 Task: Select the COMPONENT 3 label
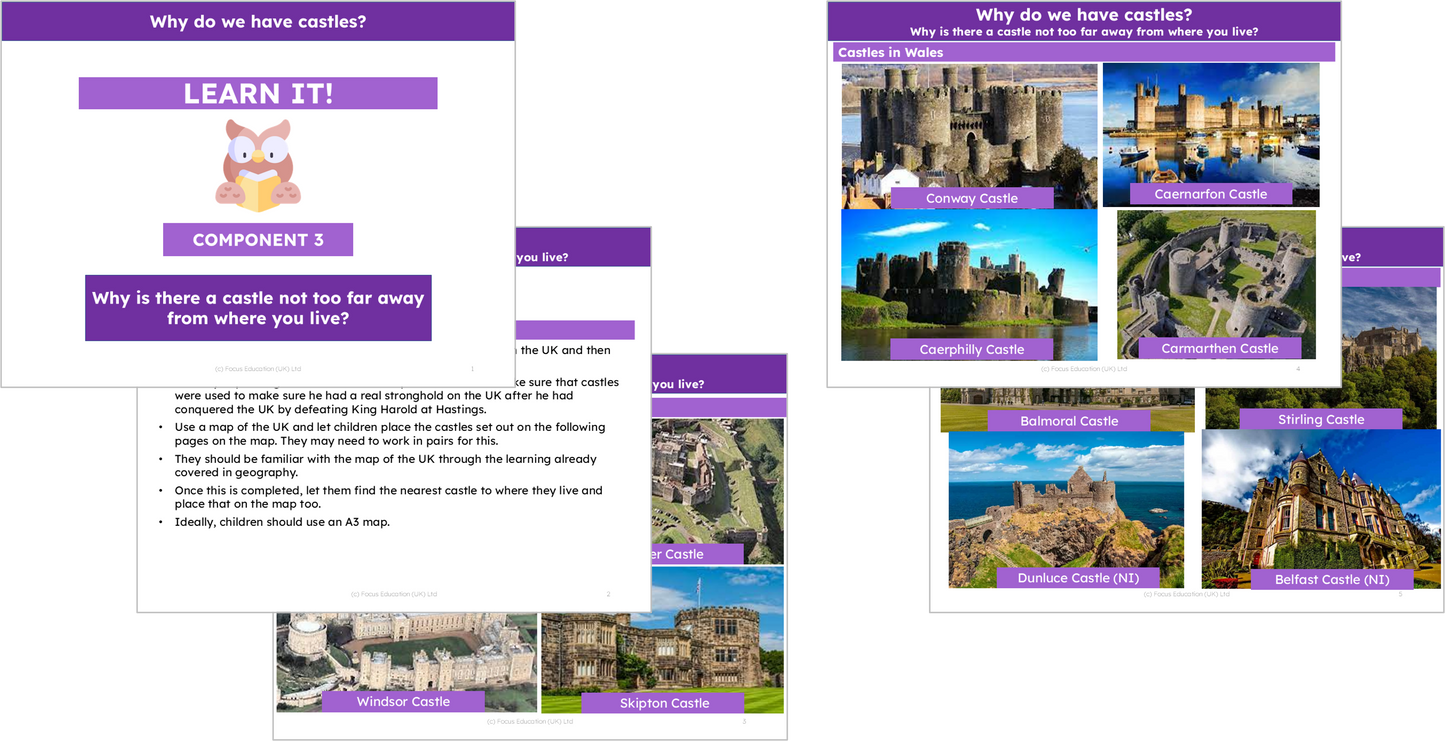258,240
